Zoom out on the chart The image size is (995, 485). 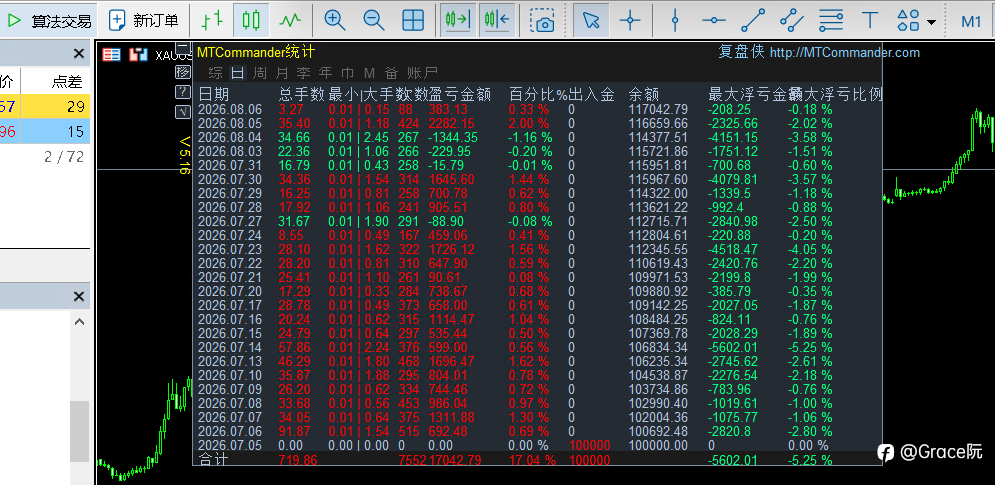coord(374,20)
